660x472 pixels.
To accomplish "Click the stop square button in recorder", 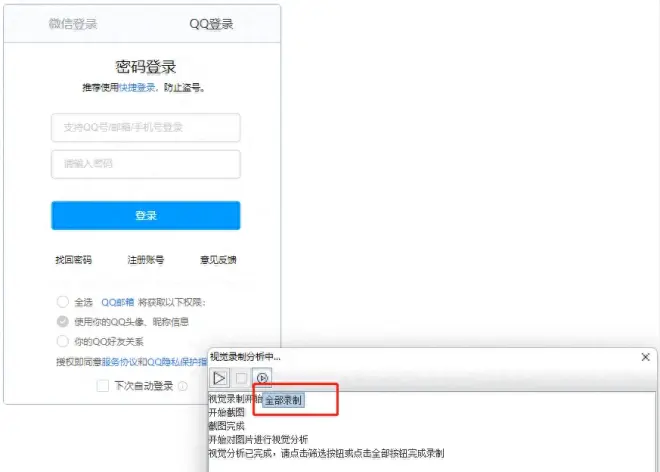I will pyautogui.click(x=241, y=378).
